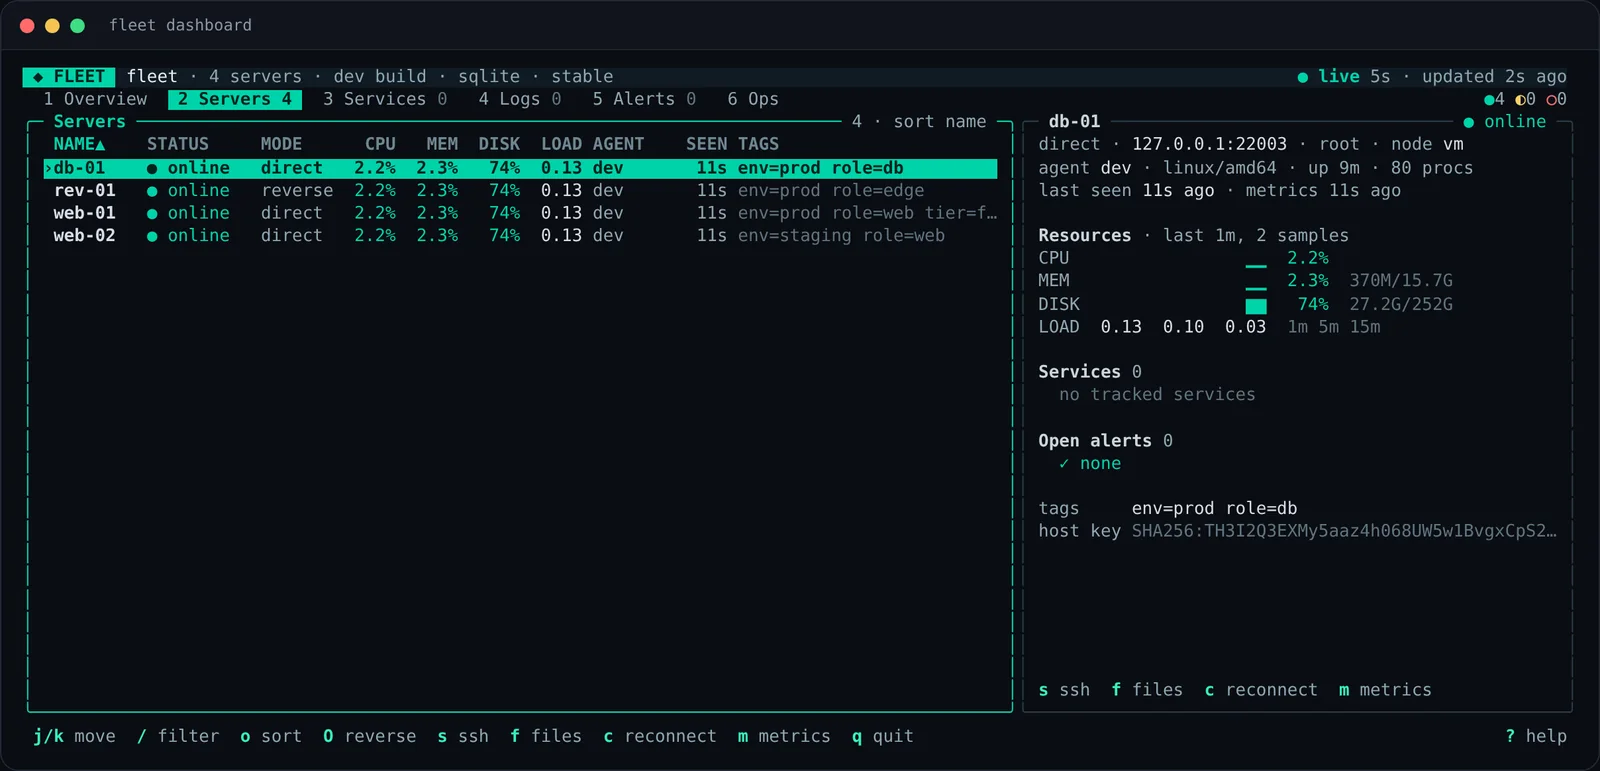Switch to the 3 Services tab

[385, 99]
